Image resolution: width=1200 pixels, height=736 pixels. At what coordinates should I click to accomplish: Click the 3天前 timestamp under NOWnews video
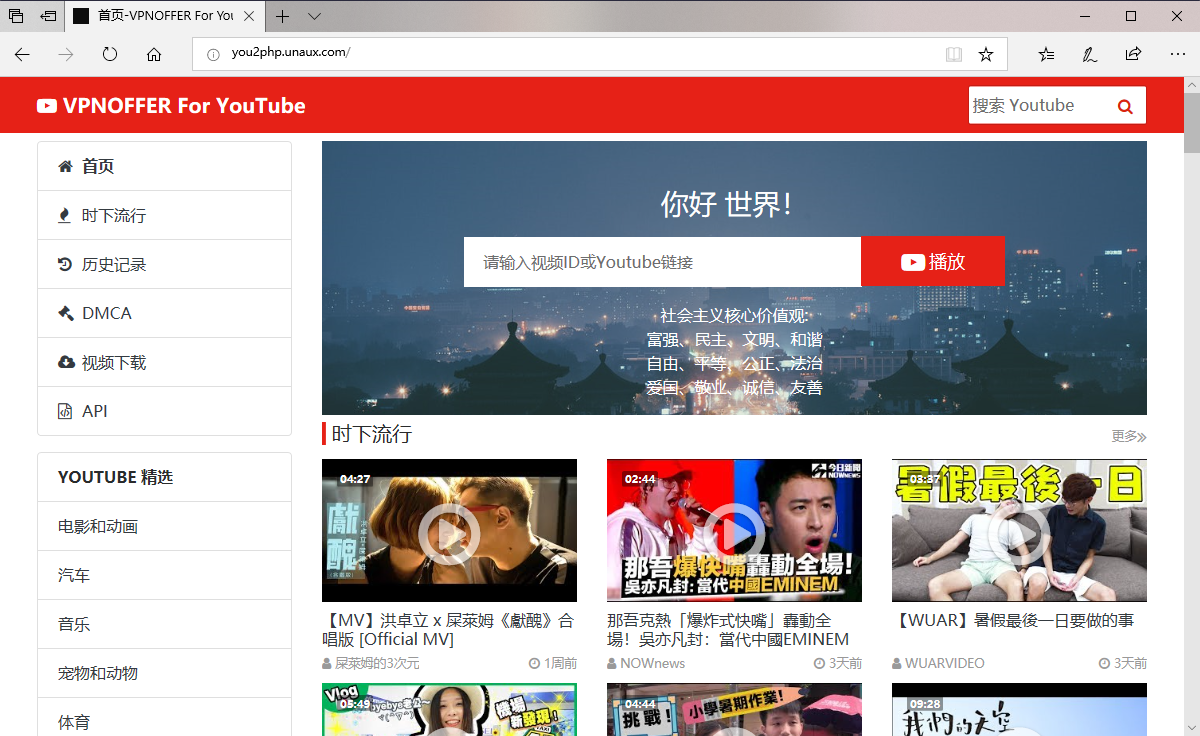(838, 663)
